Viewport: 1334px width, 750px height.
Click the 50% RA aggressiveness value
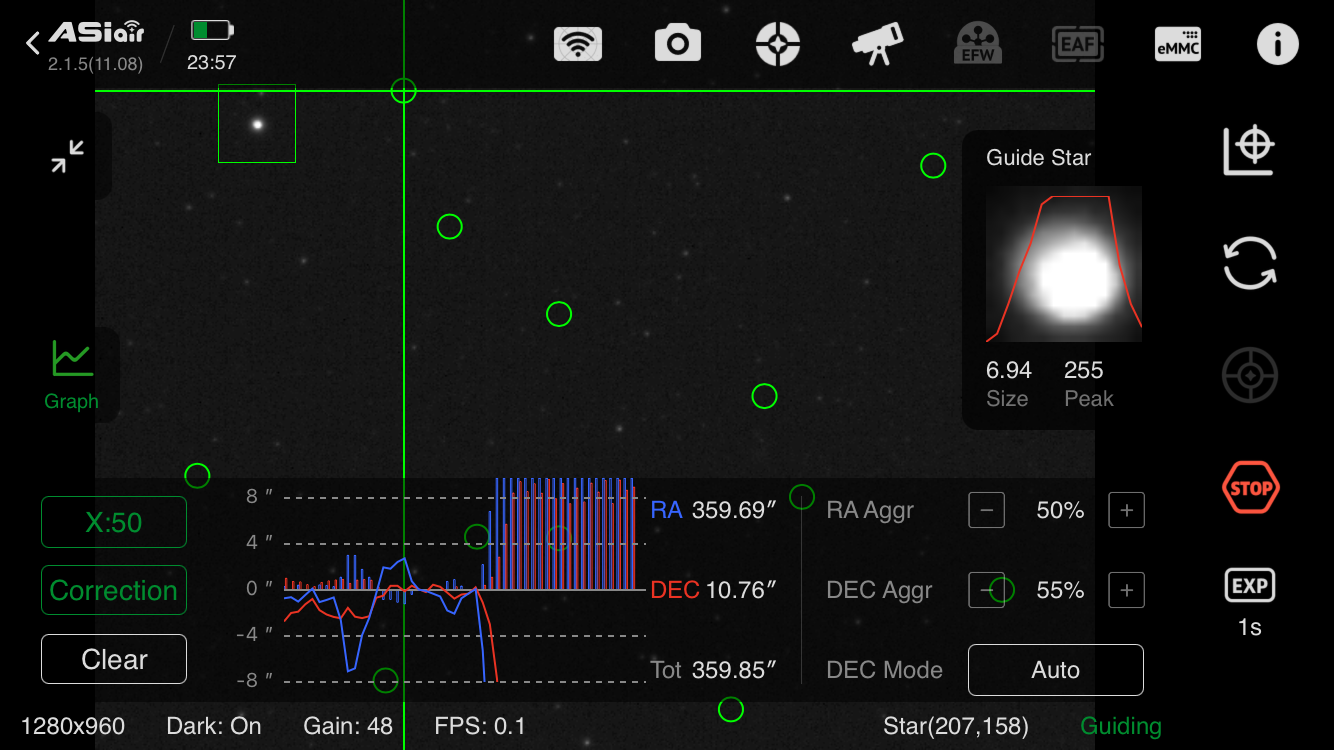click(1060, 510)
